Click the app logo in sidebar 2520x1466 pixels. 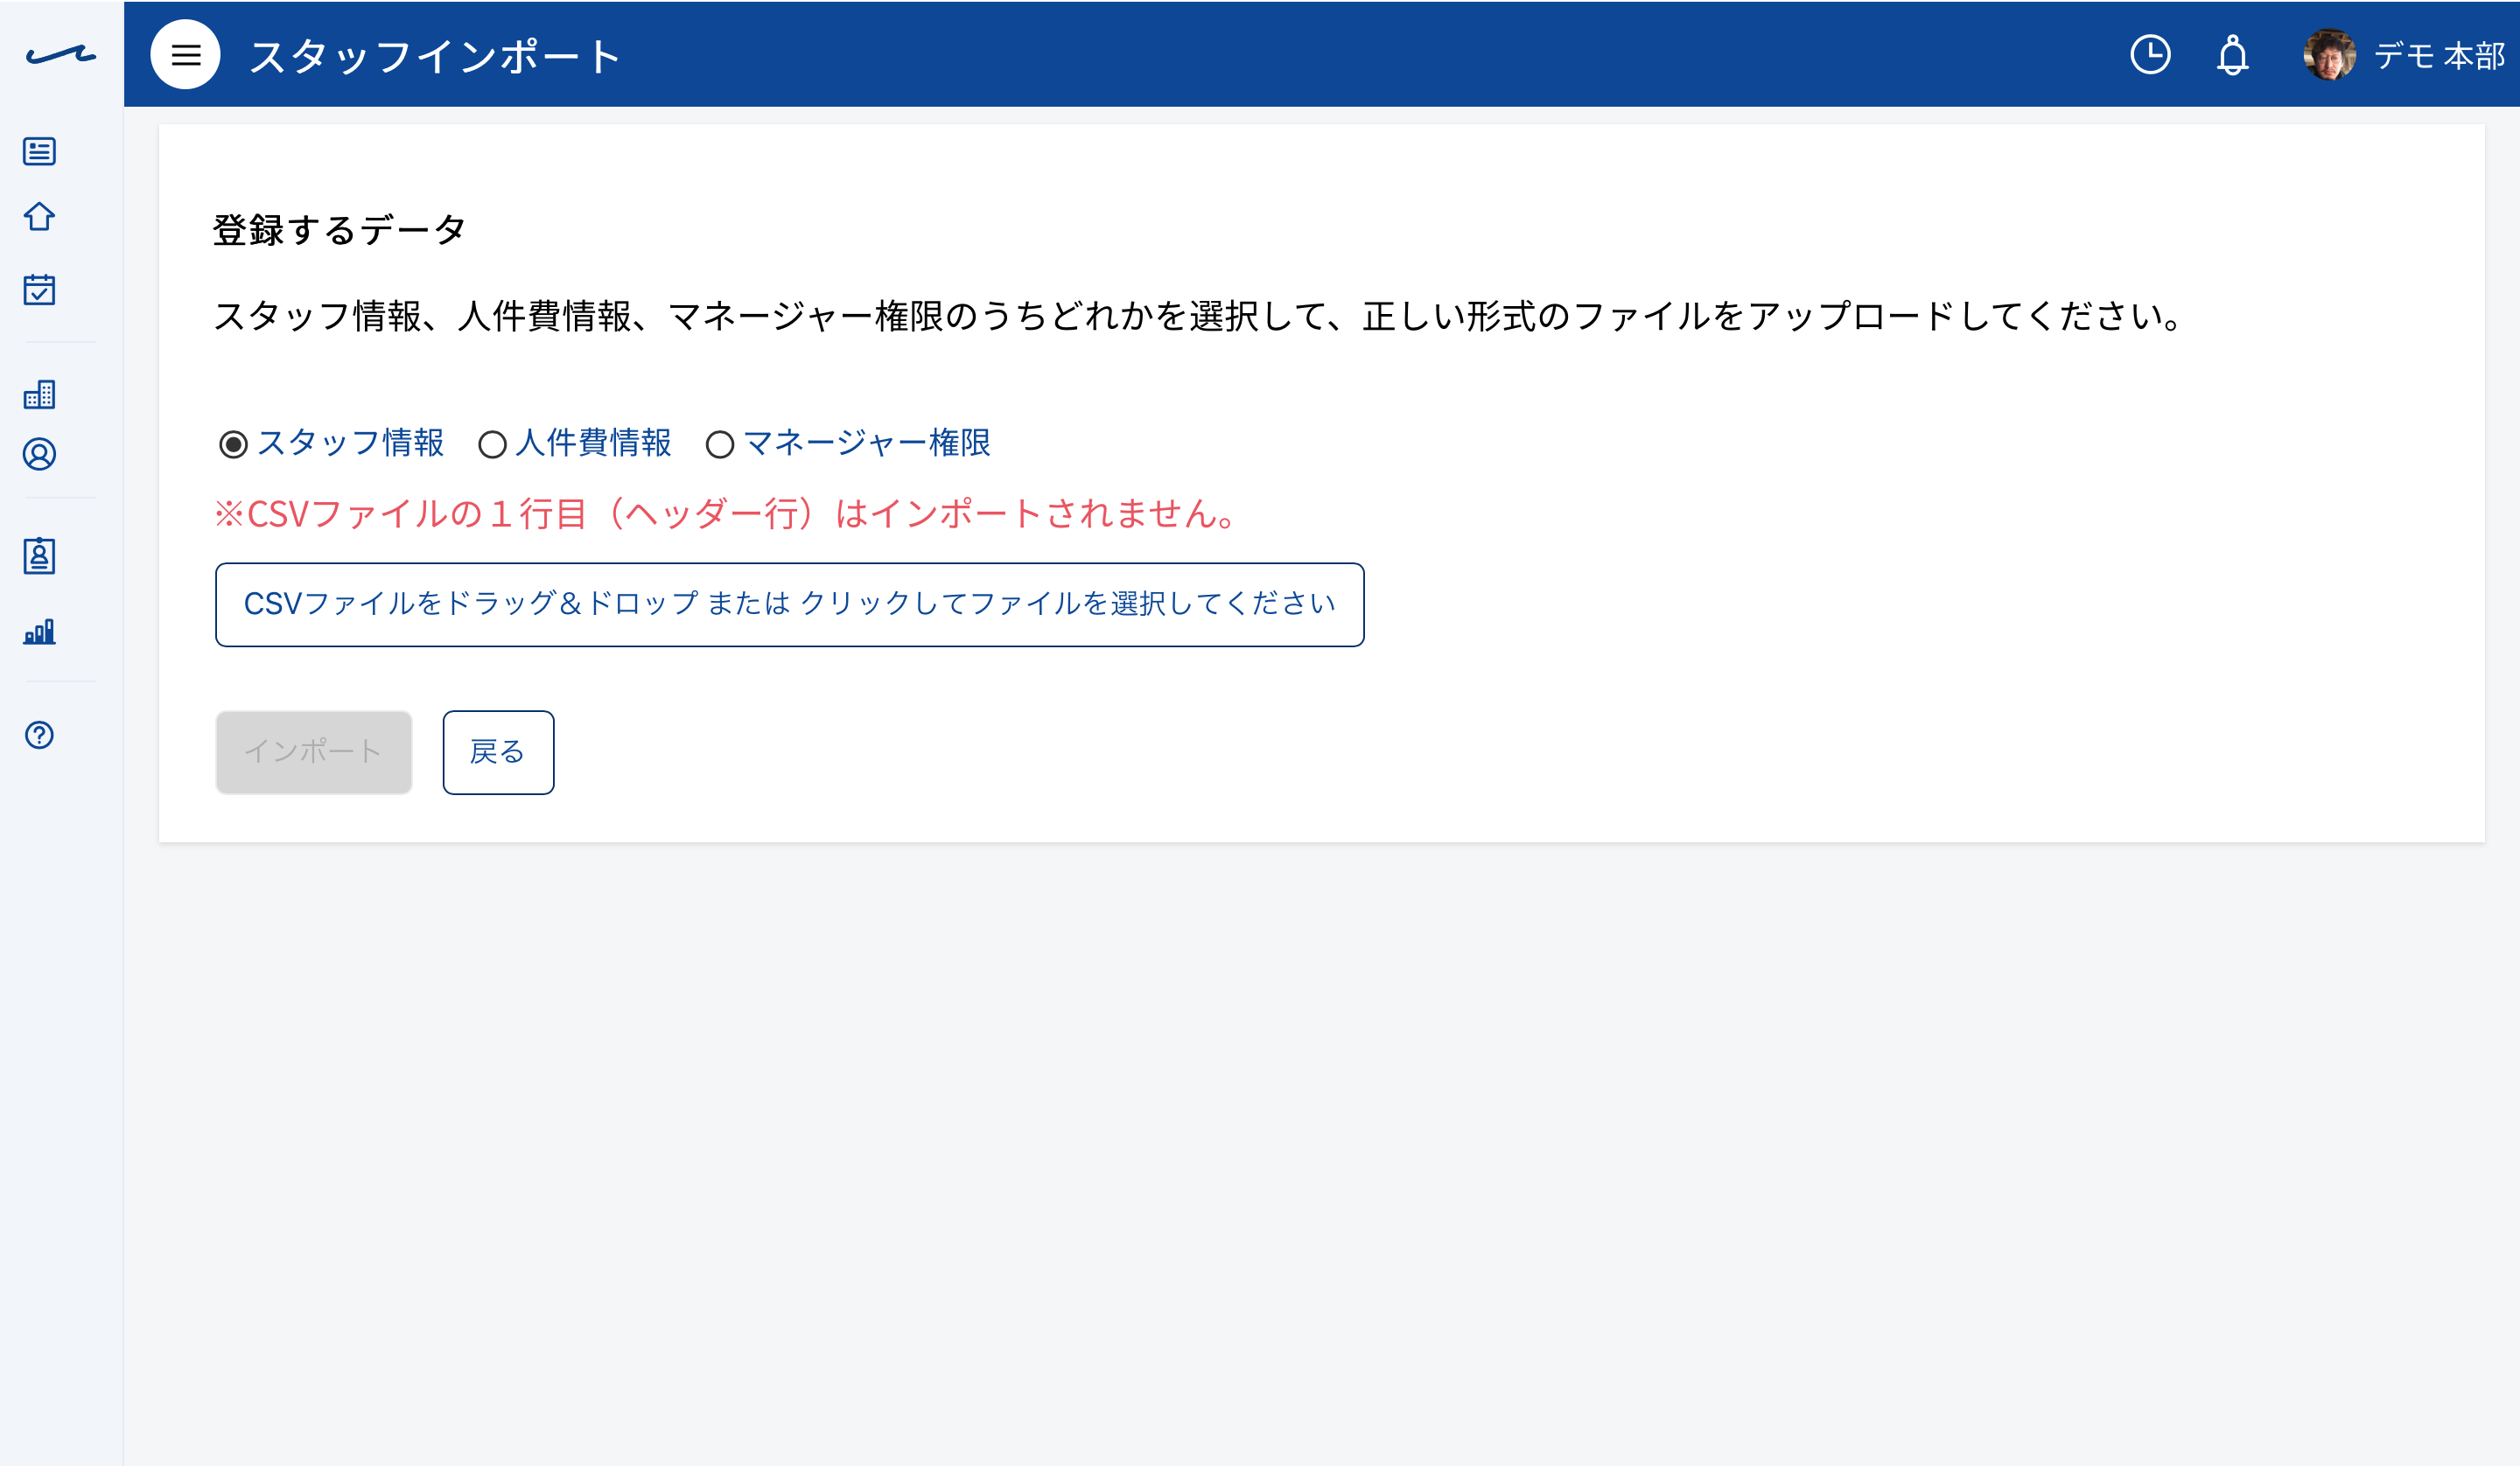[x=61, y=55]
